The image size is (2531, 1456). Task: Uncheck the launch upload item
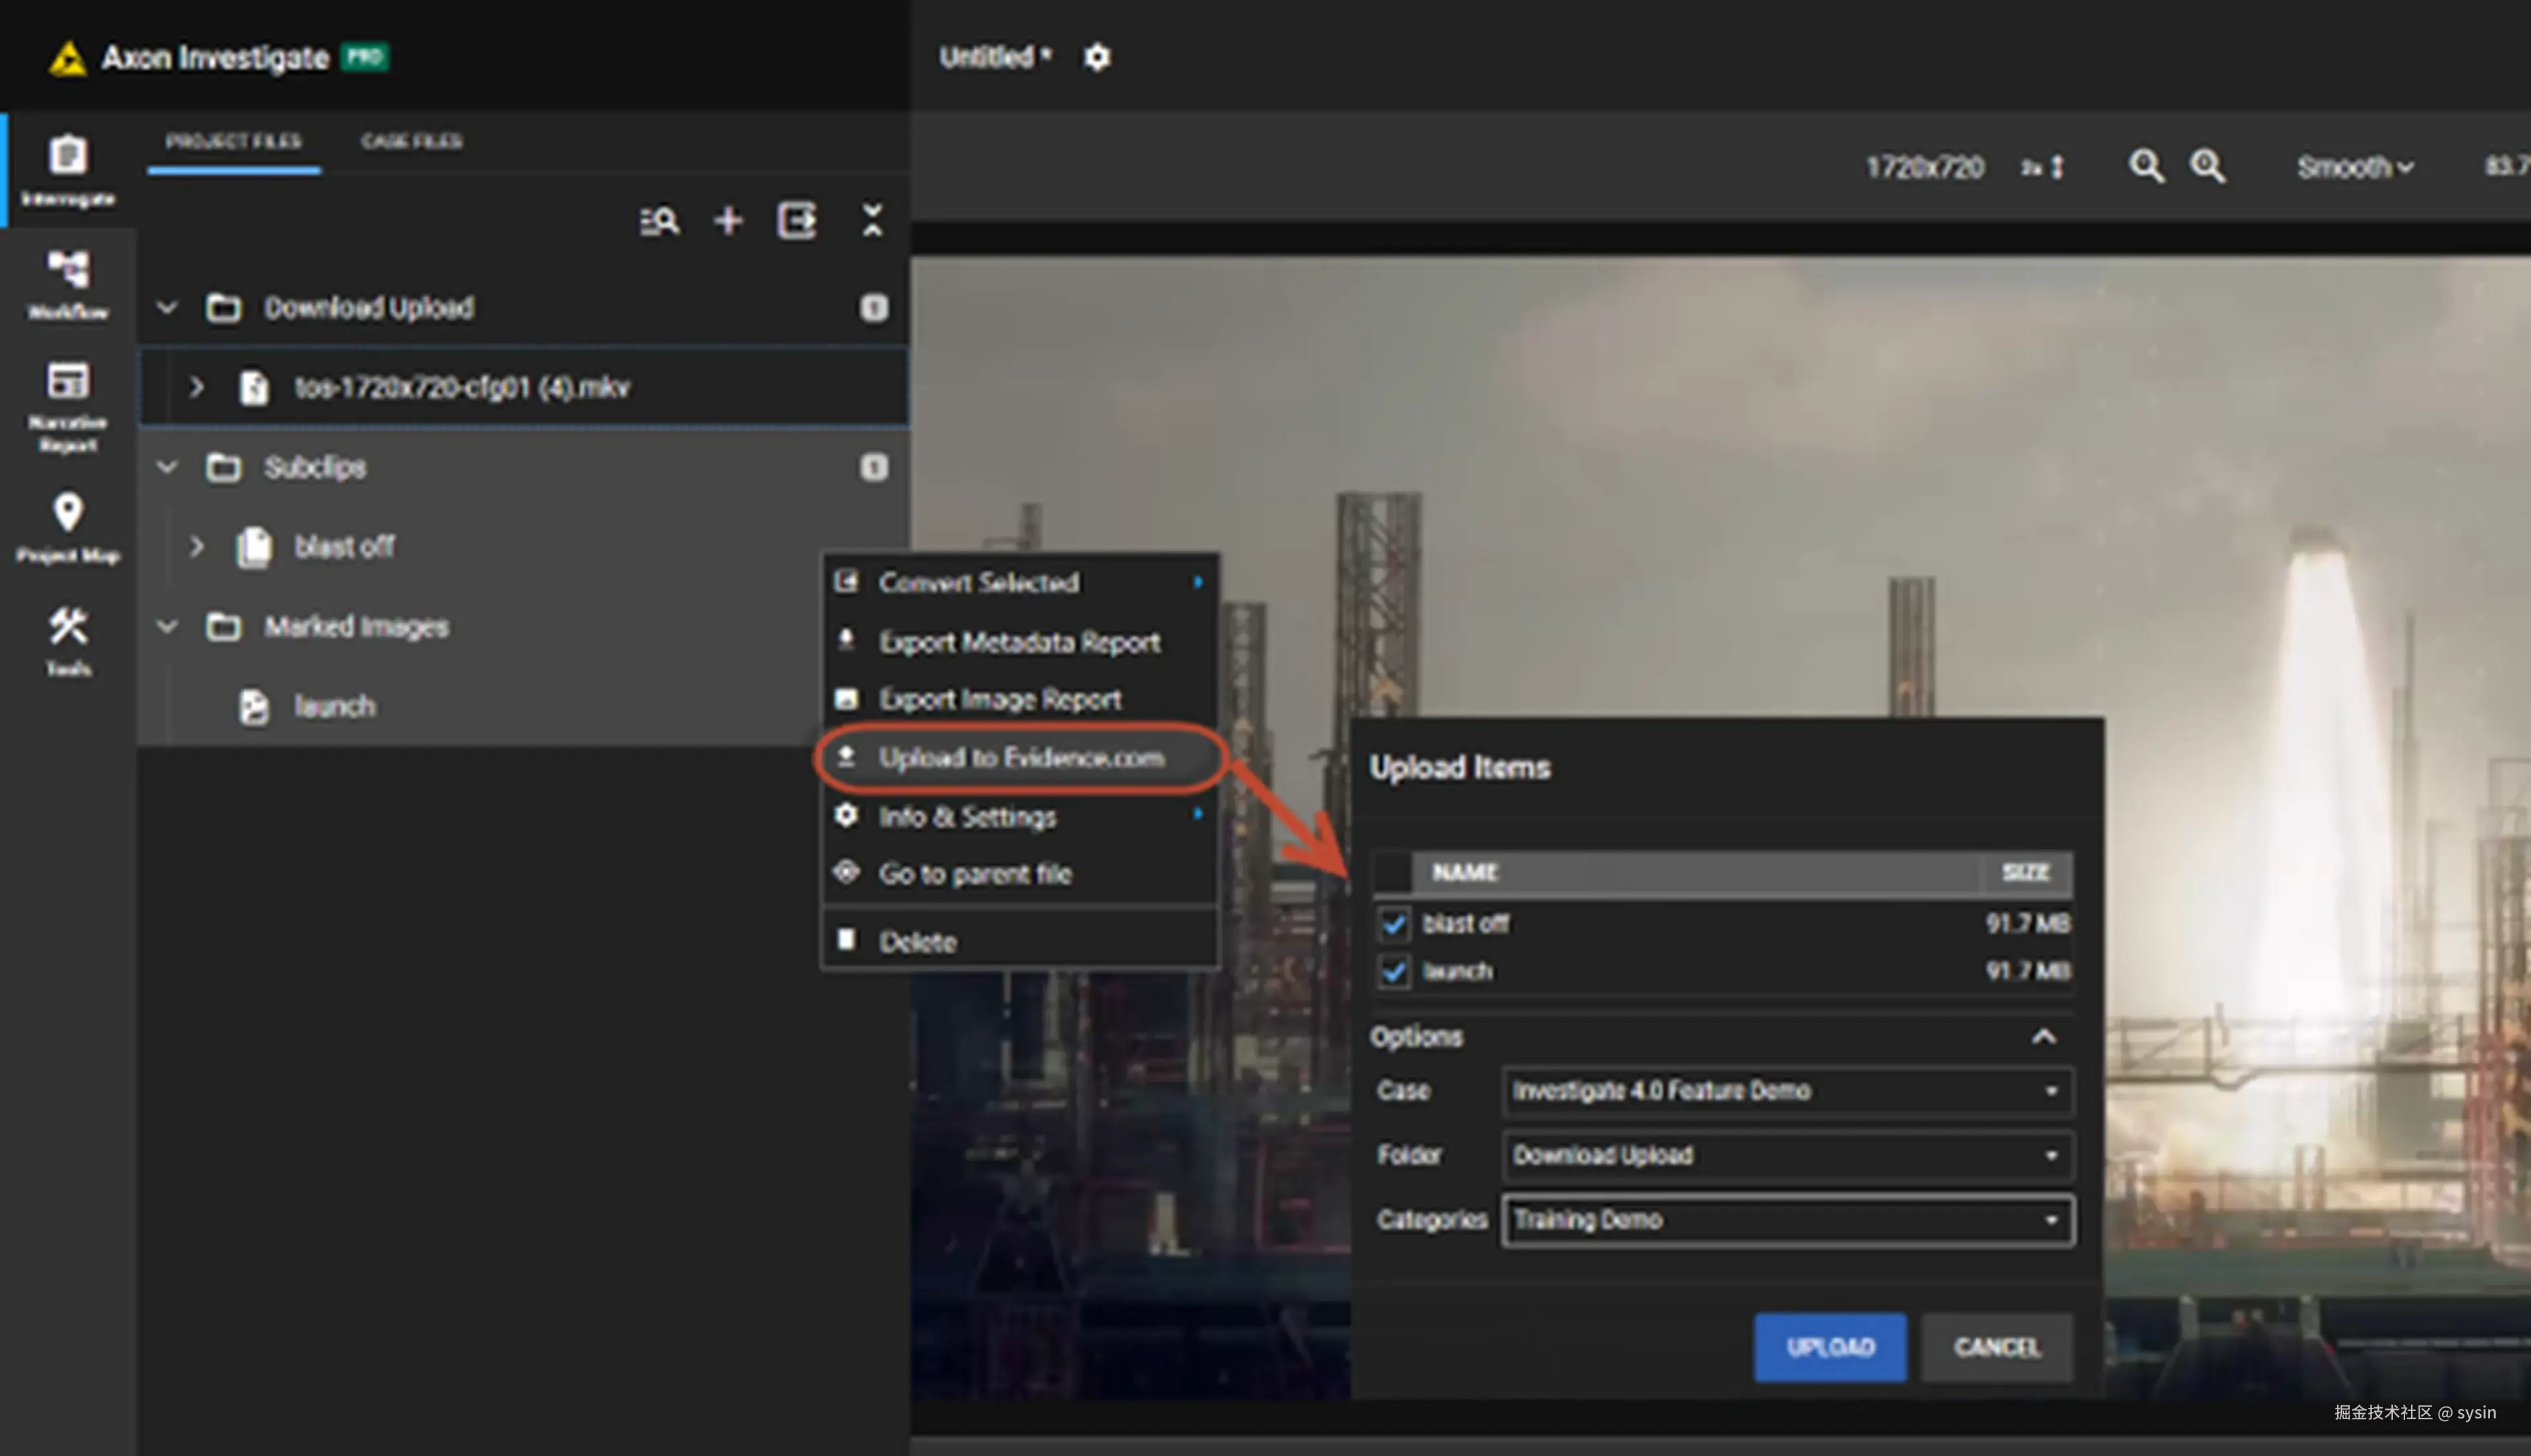pos(1394,971)
